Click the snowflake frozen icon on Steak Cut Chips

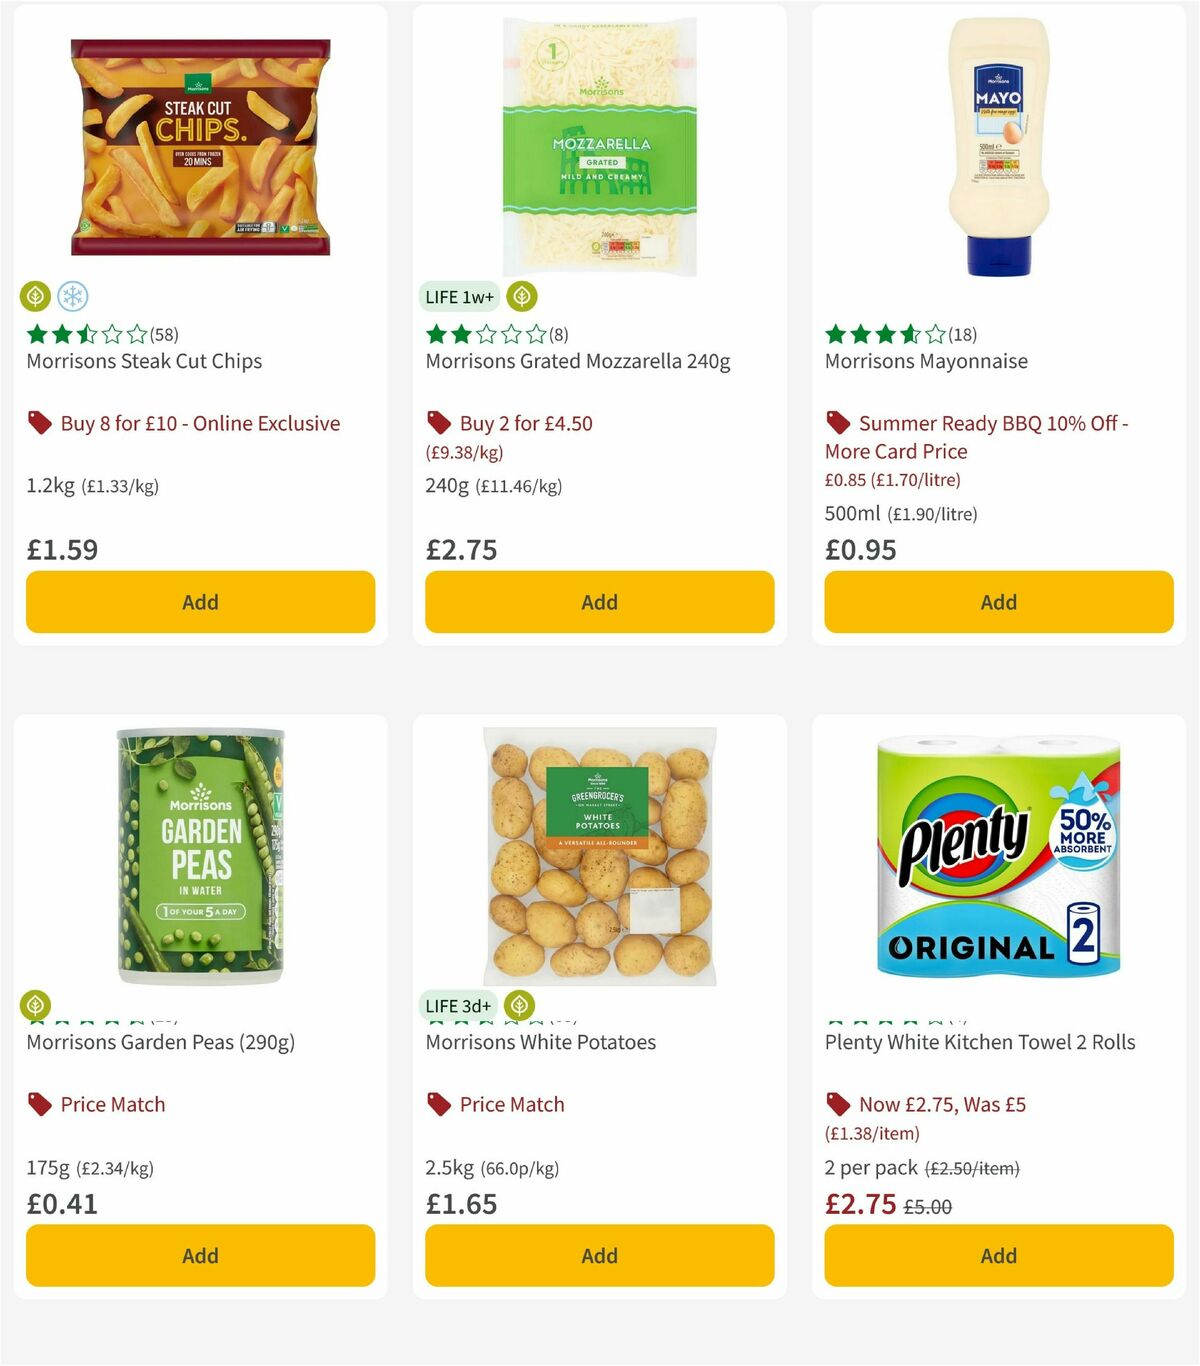[73, 296]
